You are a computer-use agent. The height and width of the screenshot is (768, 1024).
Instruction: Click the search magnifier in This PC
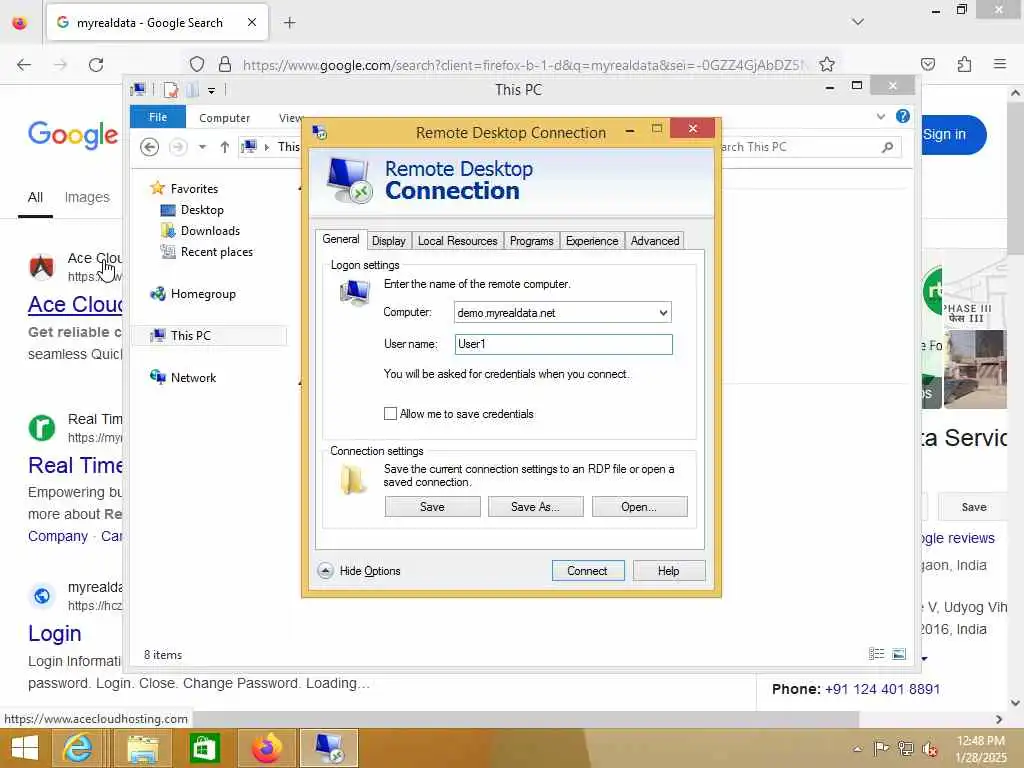tap(888, 147)
